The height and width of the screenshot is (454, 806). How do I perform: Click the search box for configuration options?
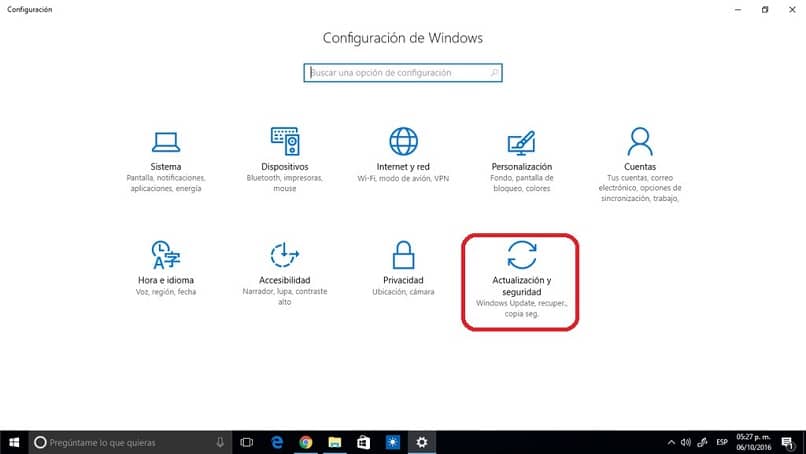coord(395,73)
